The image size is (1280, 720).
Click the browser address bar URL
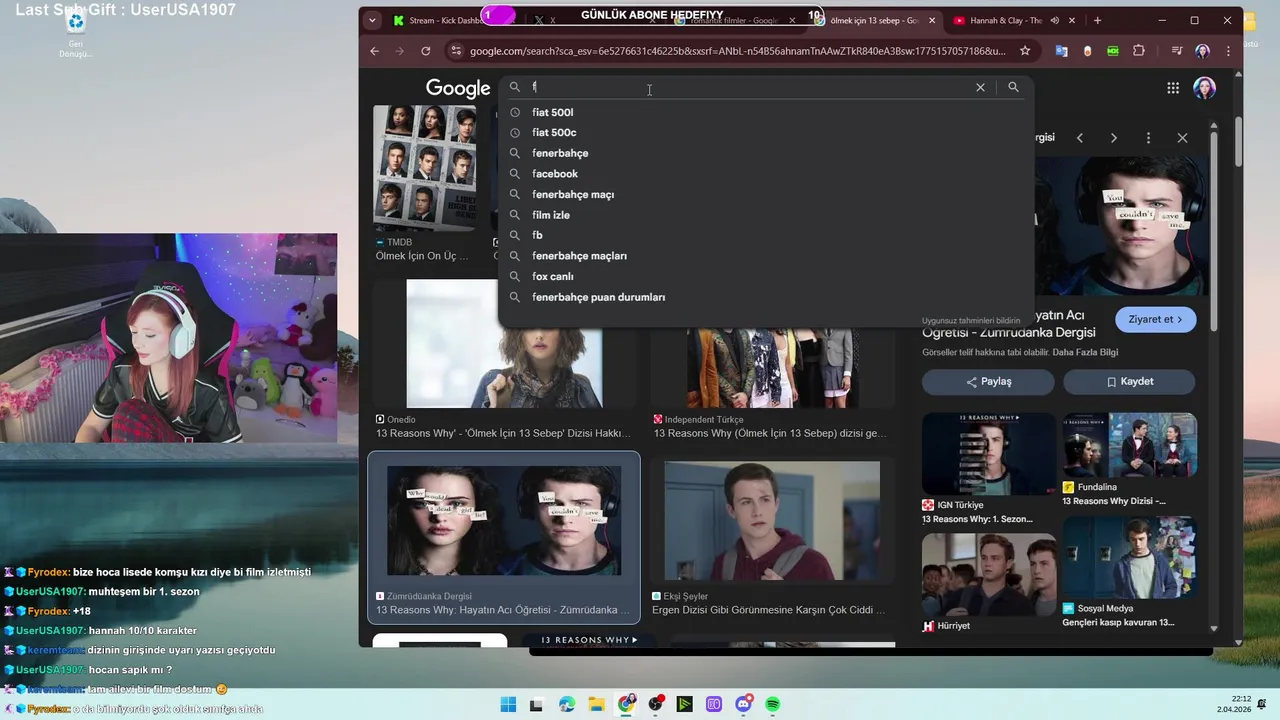738,51
